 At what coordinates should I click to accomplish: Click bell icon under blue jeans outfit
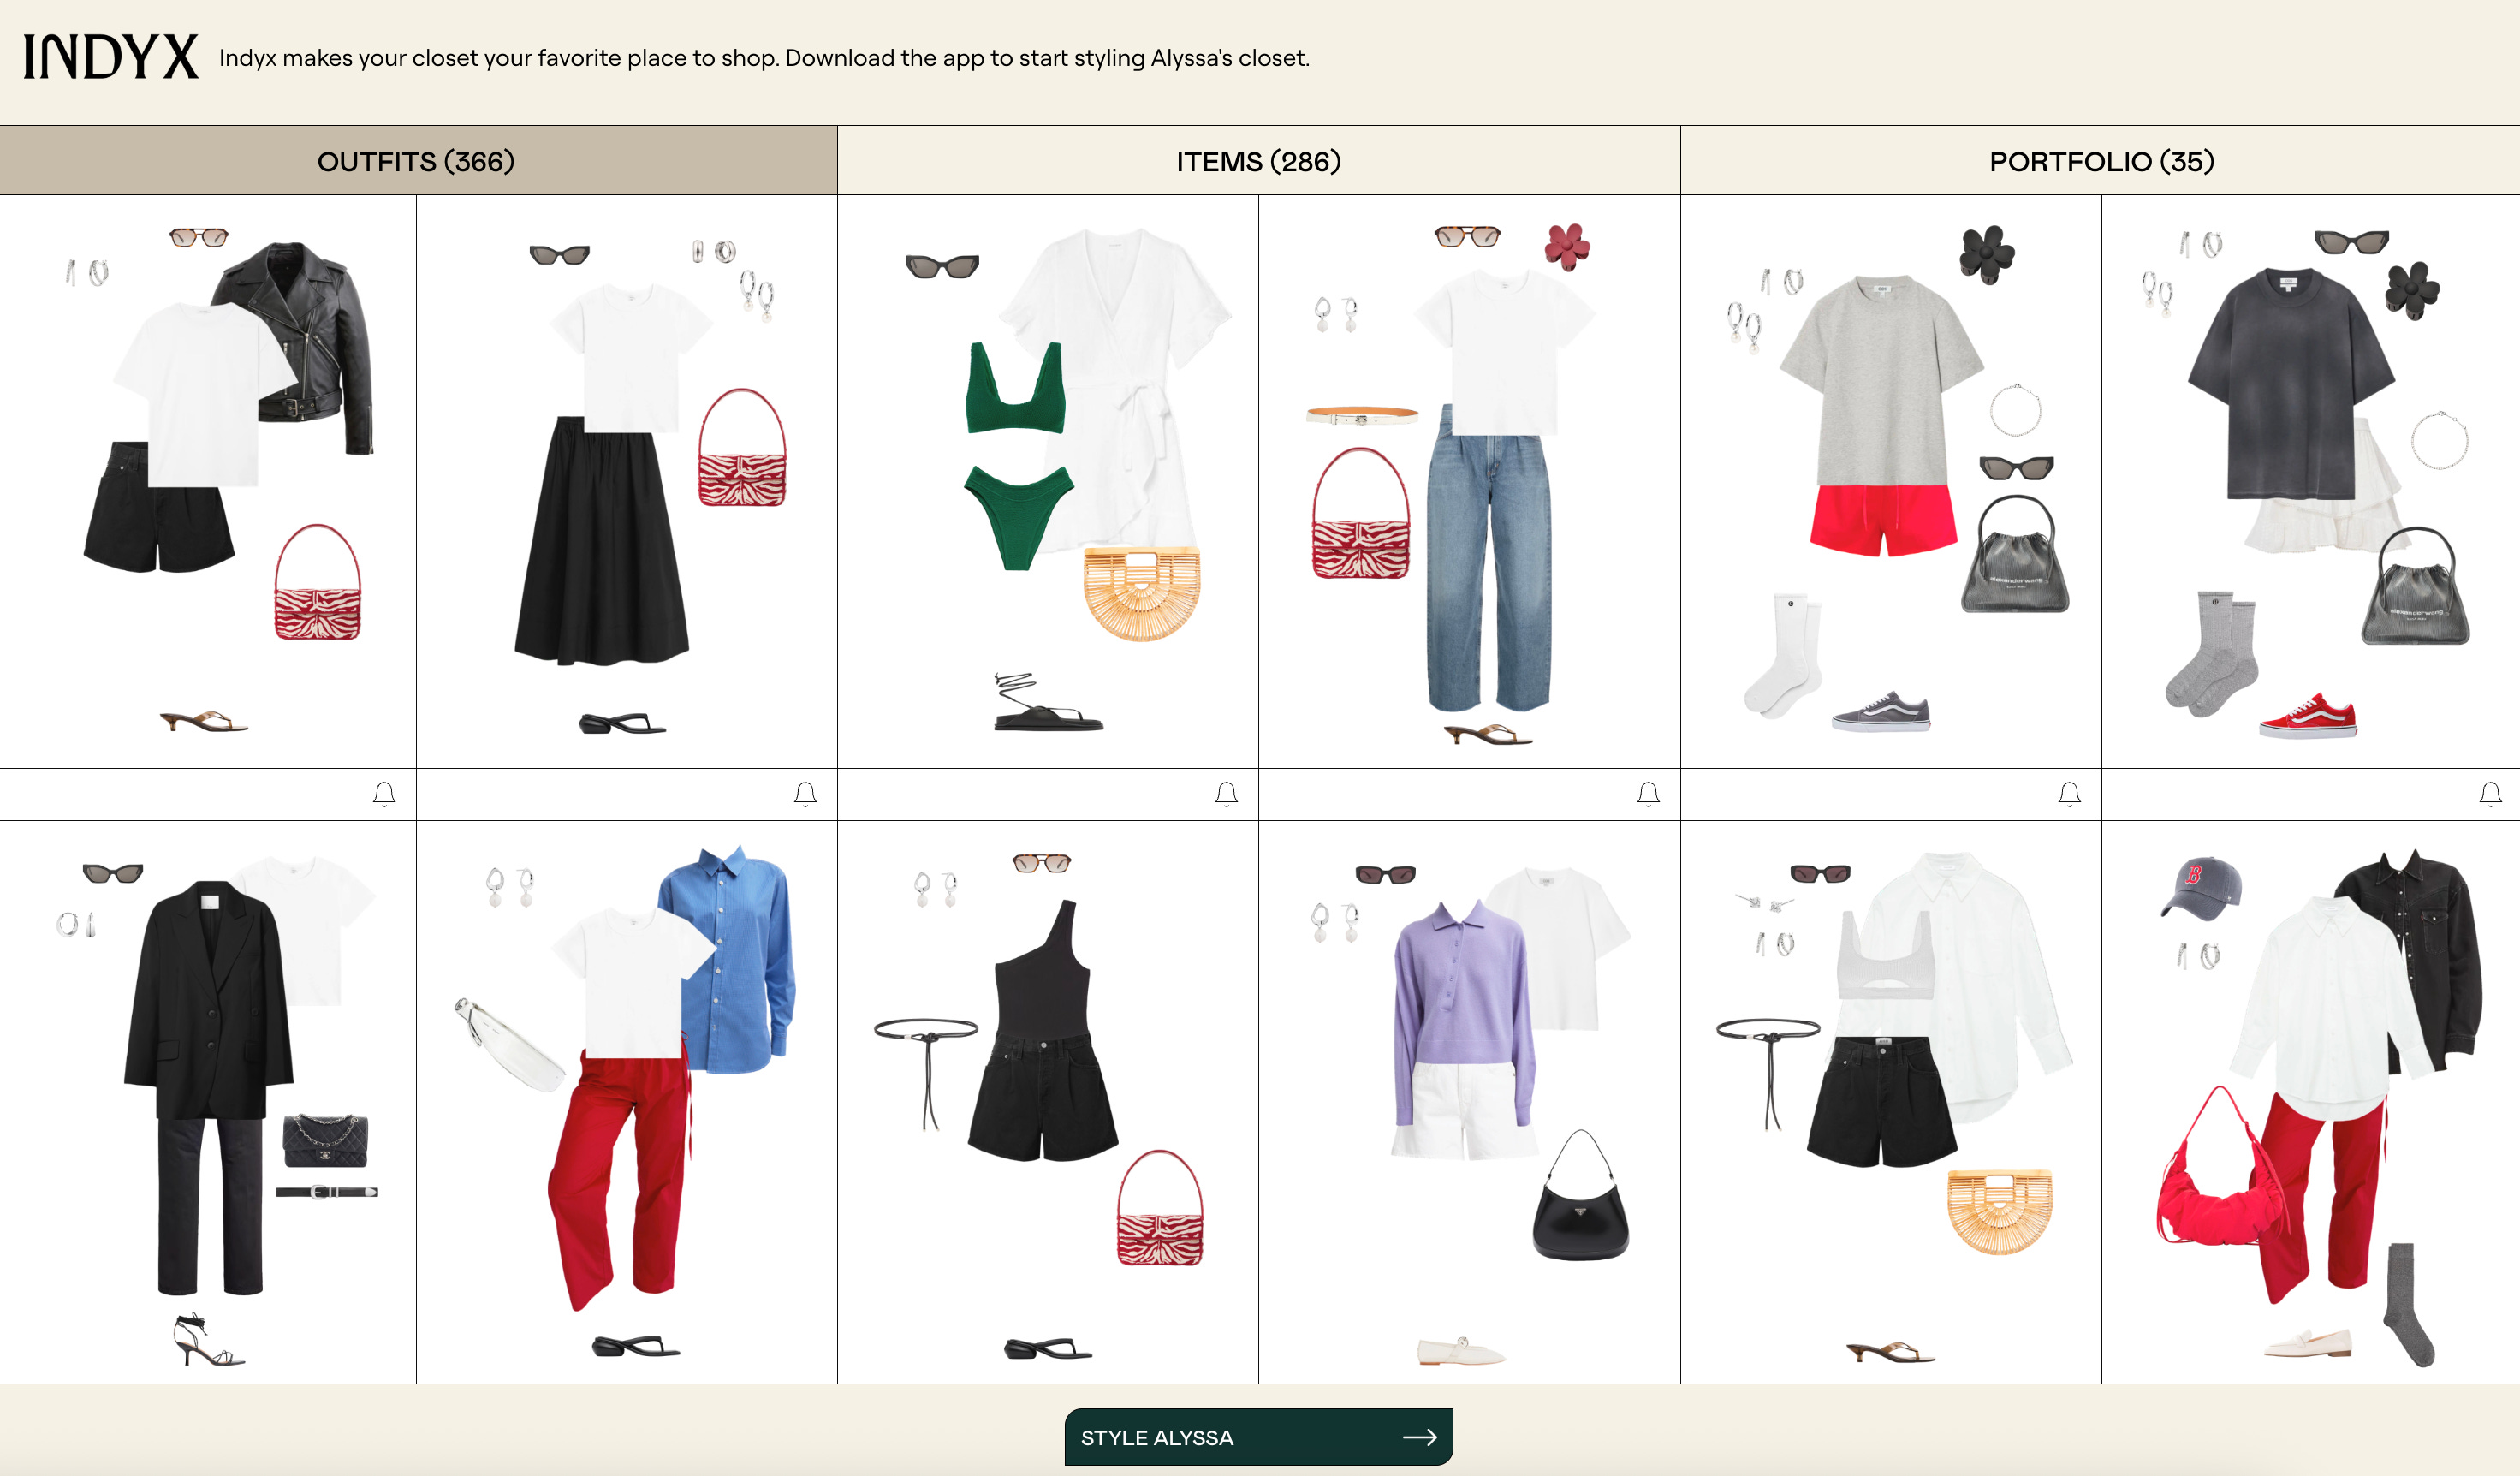pyautogui.click(x=1648, y=794)
